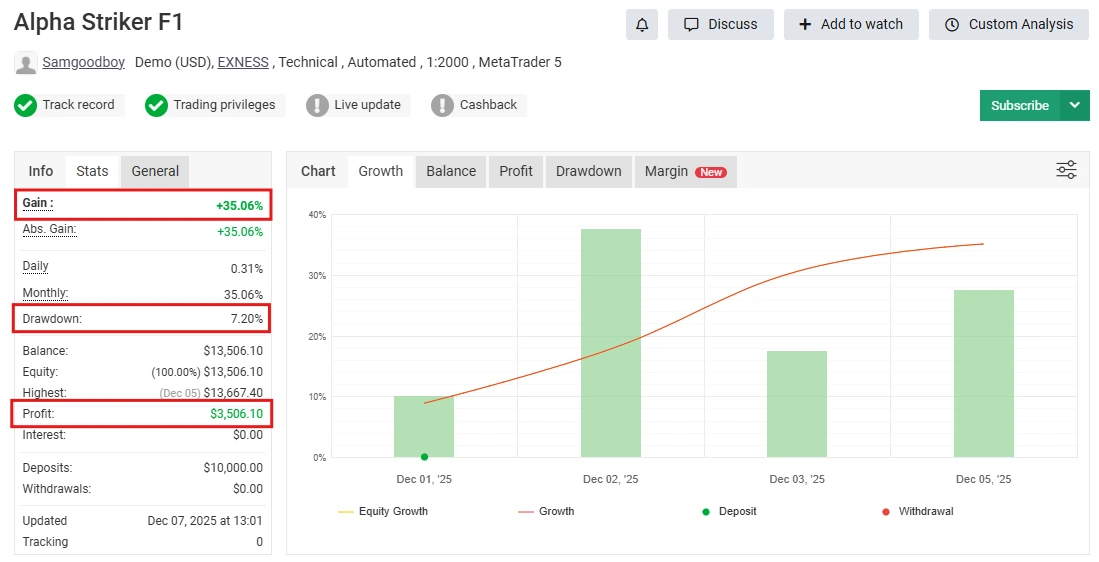The image size is (1099, 562).
Task: Open the EXNESS broker link
Action: pos(243,62)
